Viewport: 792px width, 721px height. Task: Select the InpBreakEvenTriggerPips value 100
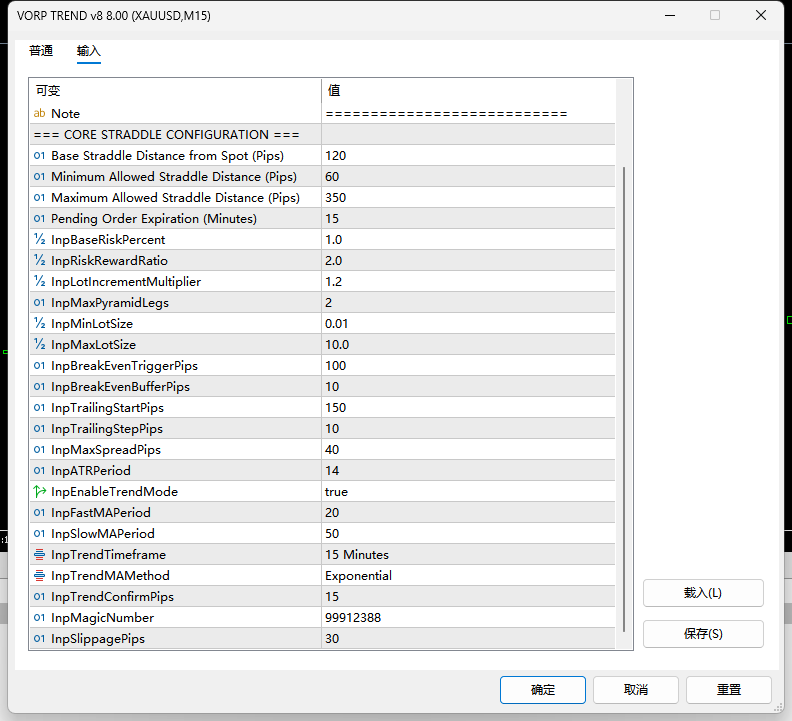[468, 365]
